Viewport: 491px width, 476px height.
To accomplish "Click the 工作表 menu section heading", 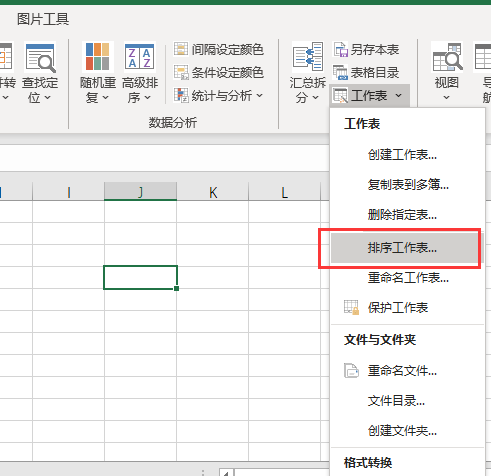I will tap(362, 124).
